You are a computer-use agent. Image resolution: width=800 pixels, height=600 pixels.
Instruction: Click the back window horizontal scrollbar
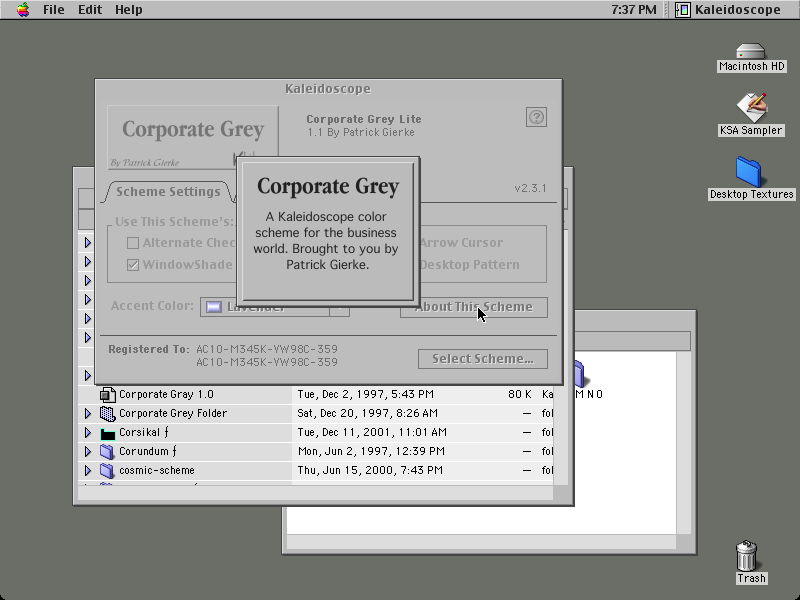pos(481,542)
